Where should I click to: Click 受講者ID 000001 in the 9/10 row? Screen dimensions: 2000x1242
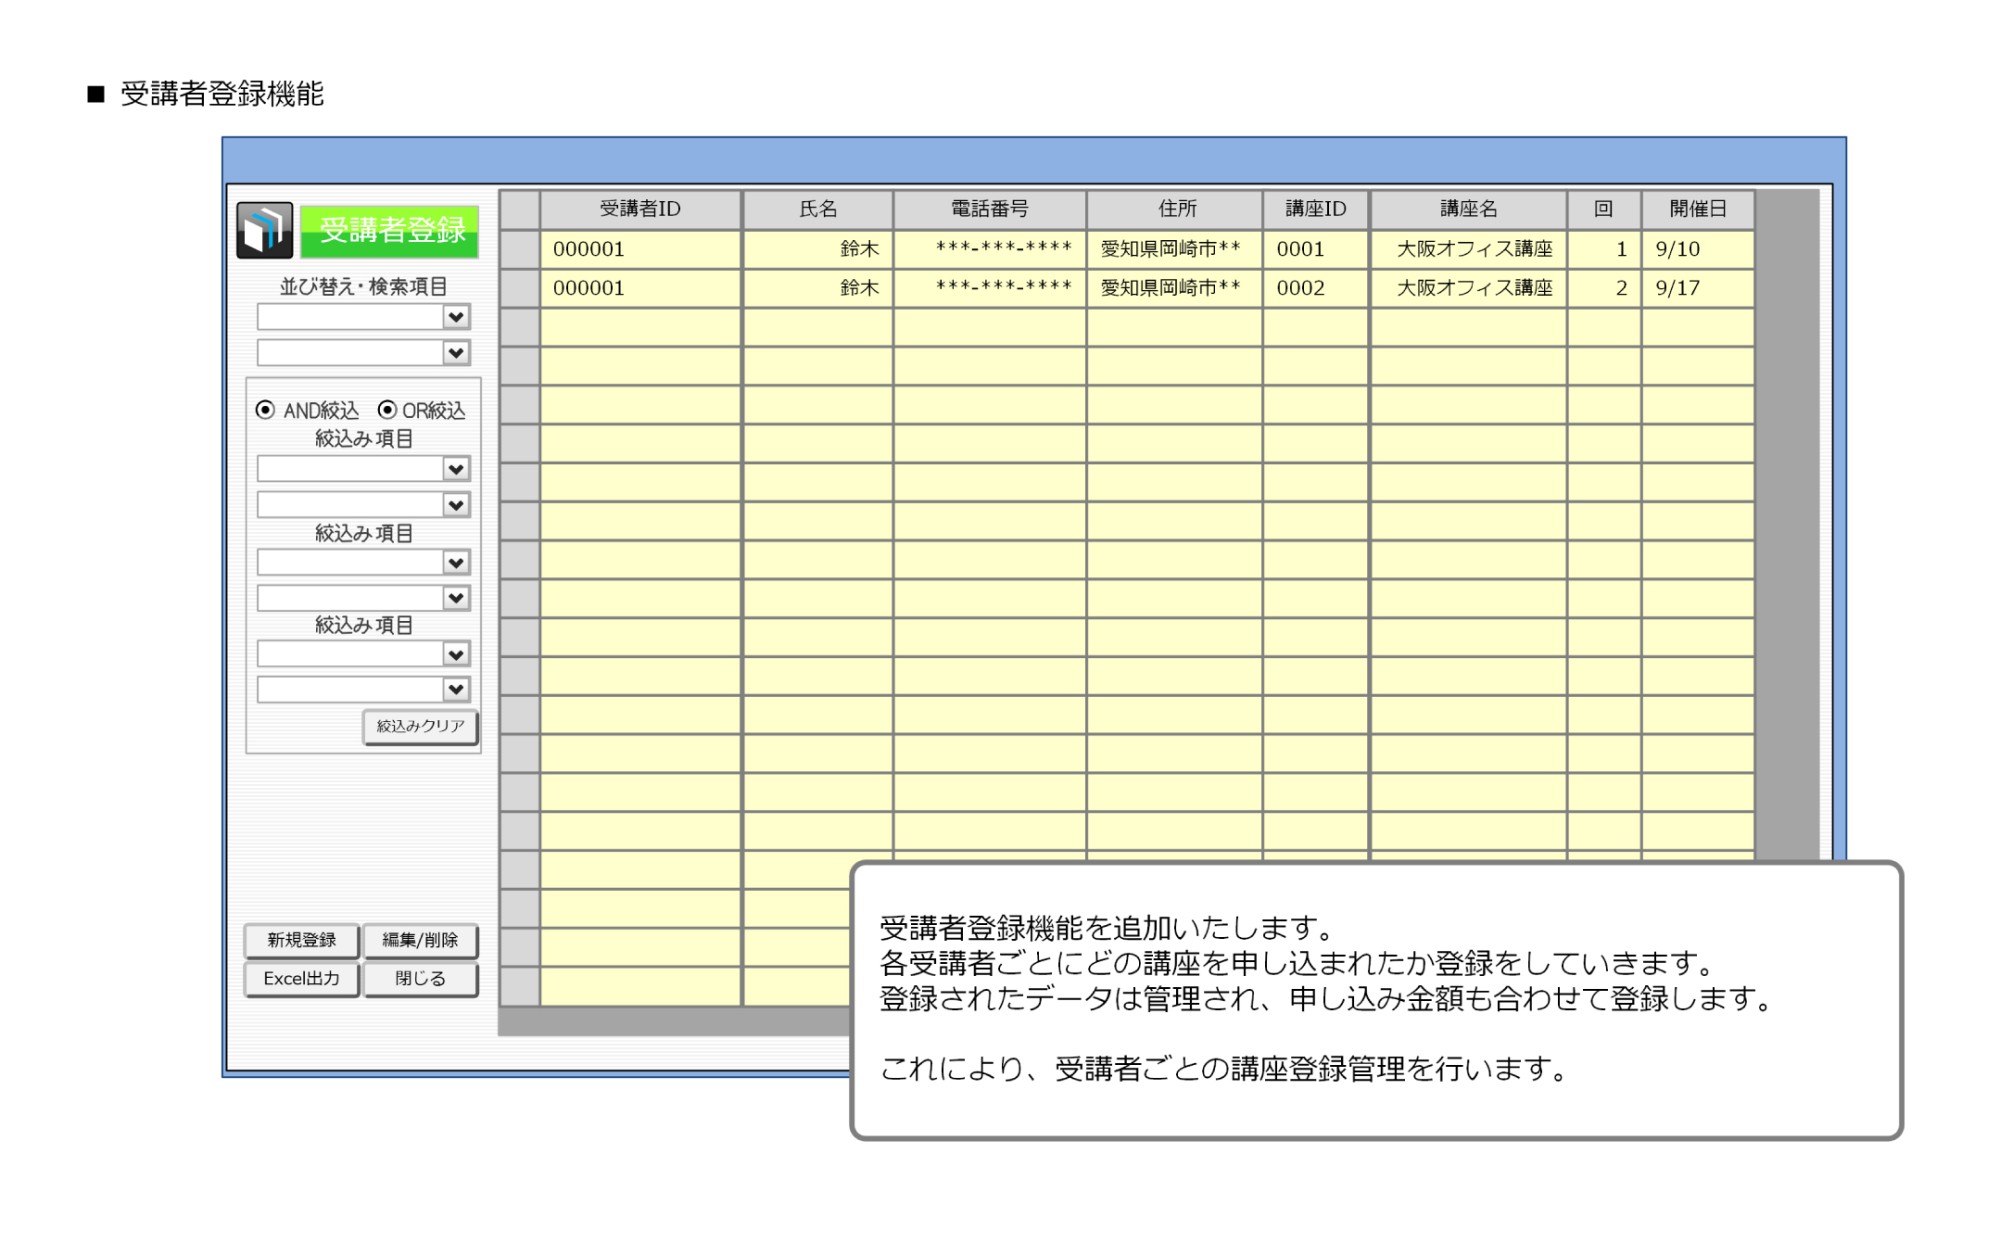[x=640, y=250]
